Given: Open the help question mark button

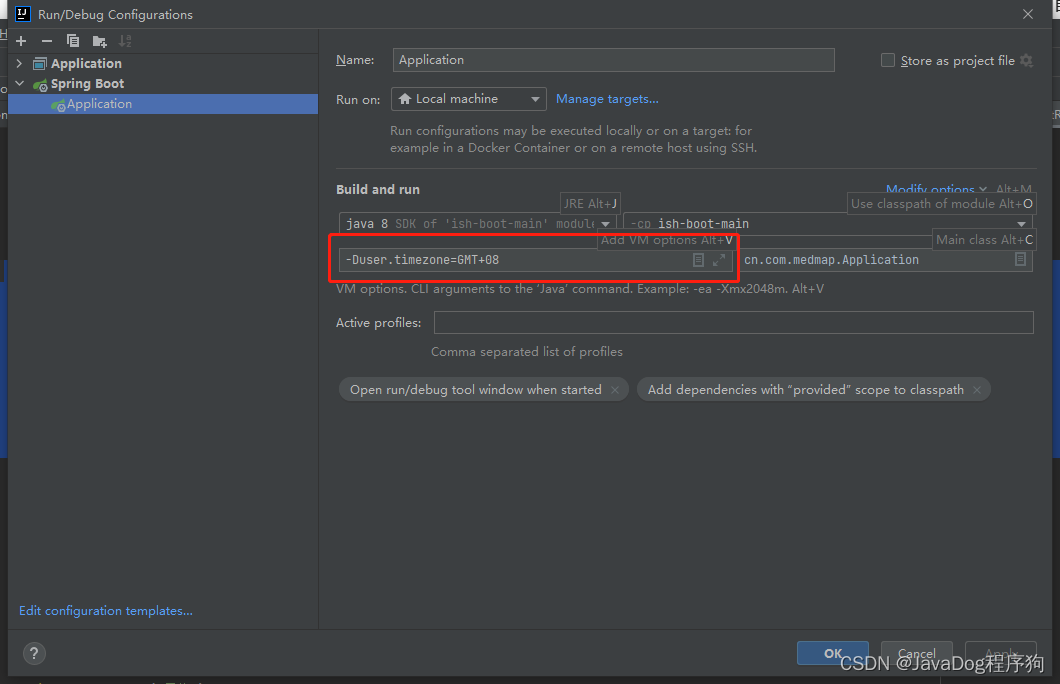Looking at the screenshot, I should click(x=34, y=653).
